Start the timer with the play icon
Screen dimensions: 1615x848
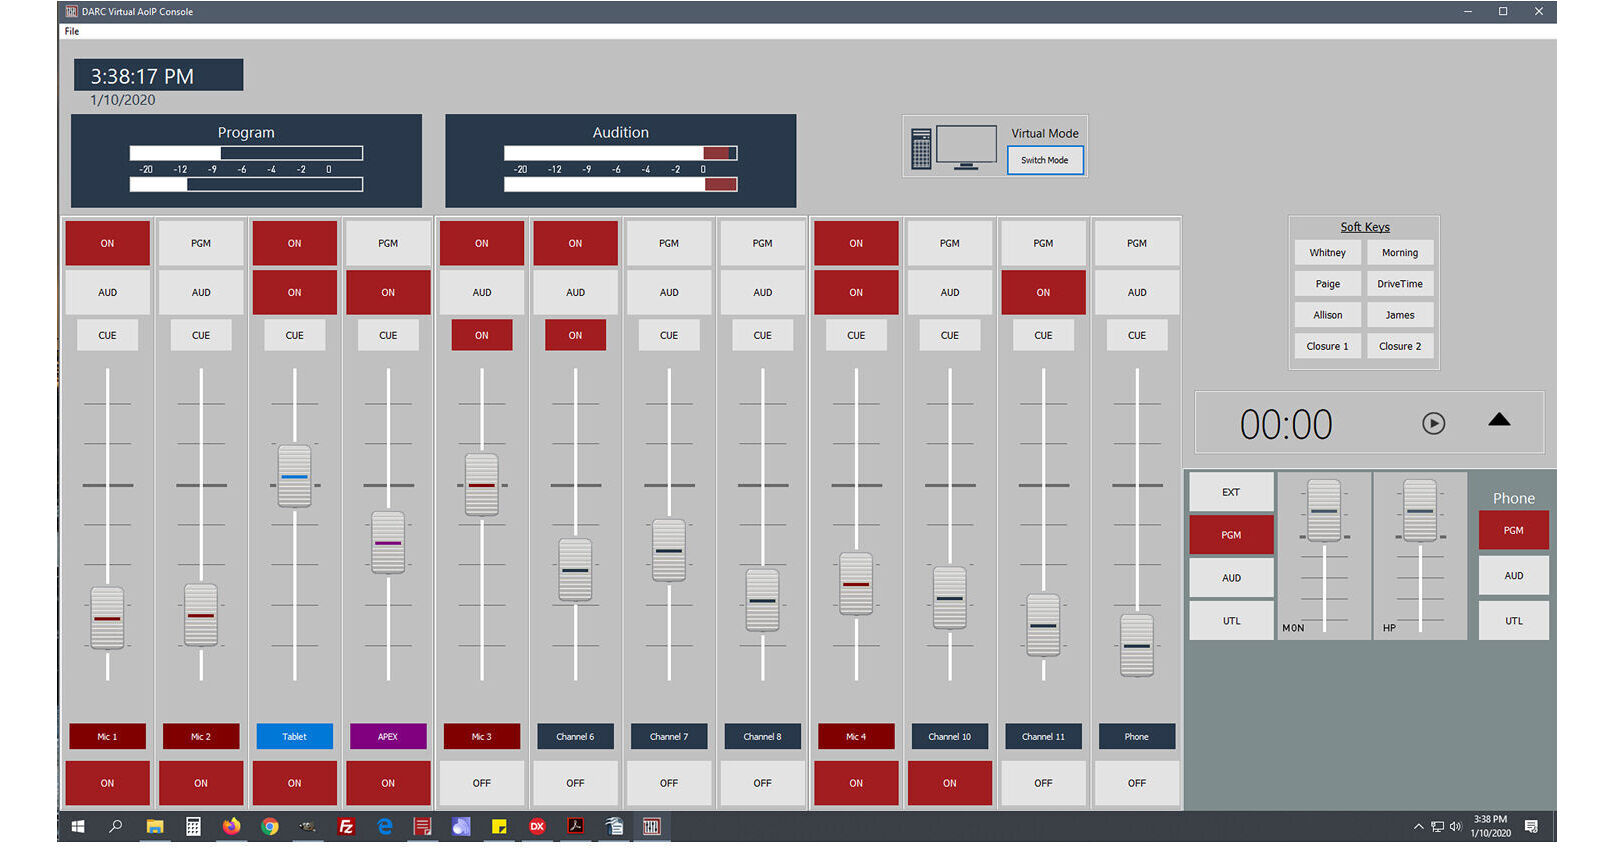pos(1433,423)
